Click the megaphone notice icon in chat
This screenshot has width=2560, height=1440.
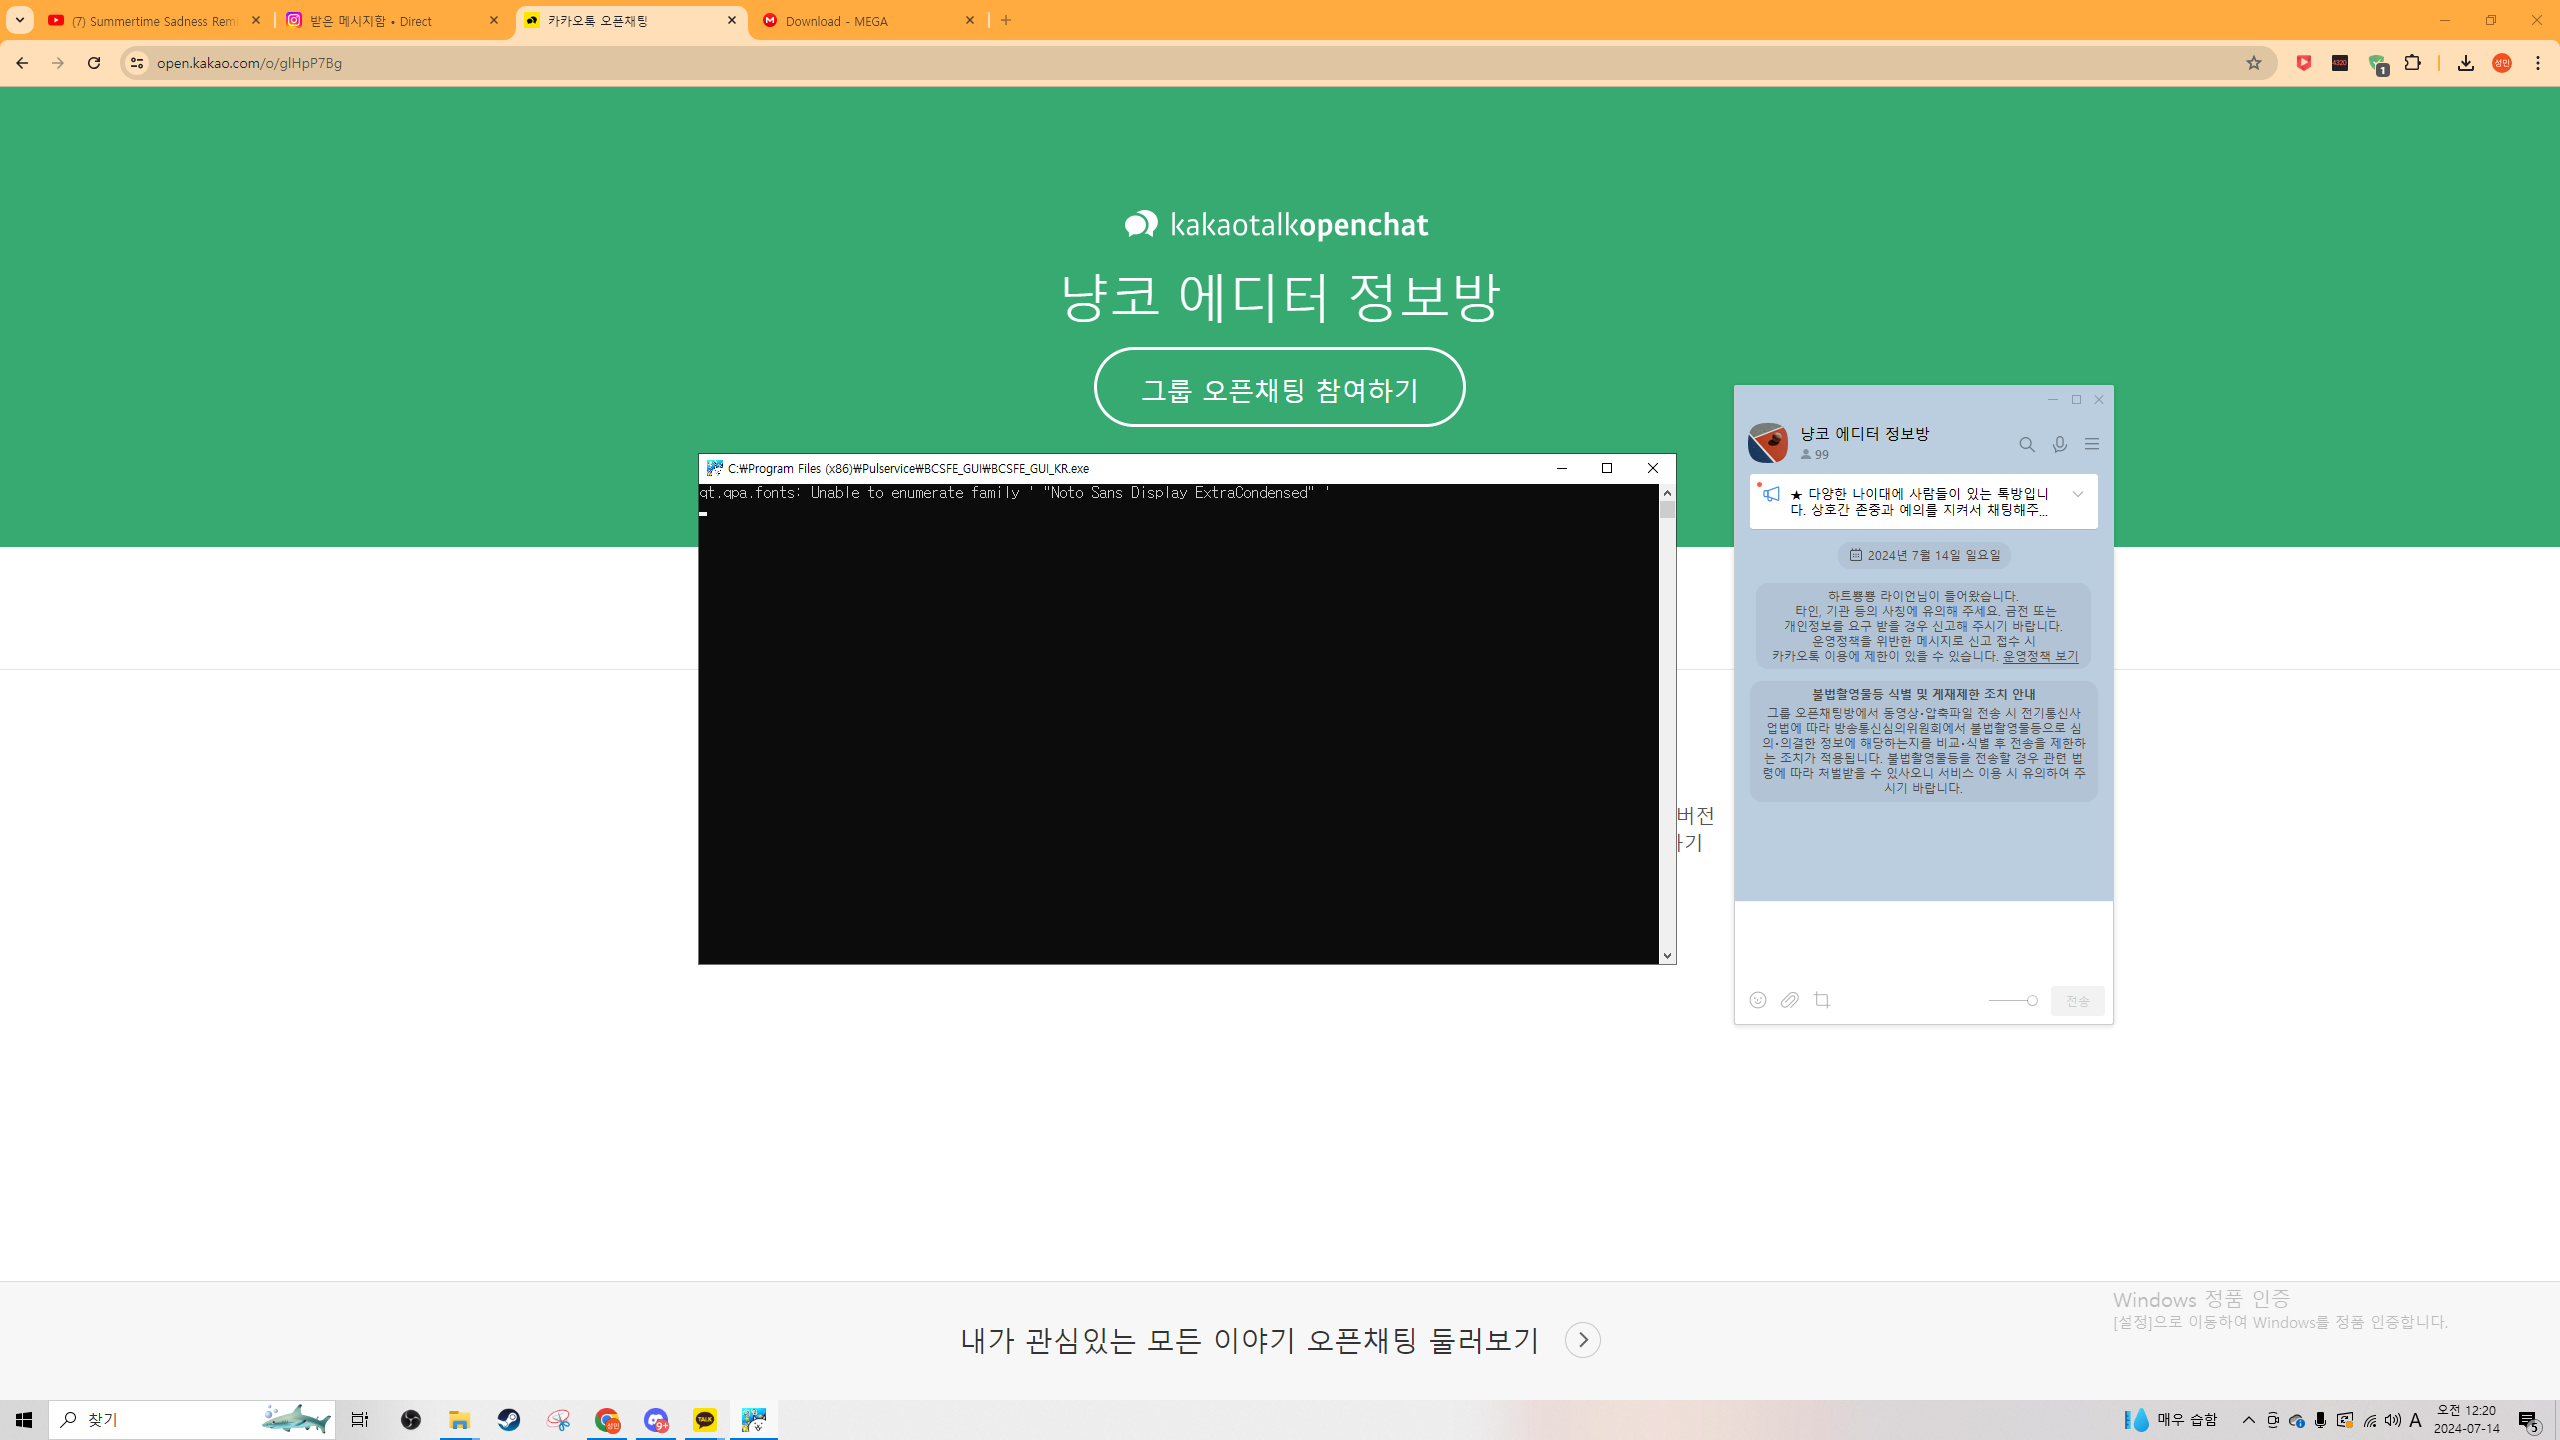(1771, 494)
